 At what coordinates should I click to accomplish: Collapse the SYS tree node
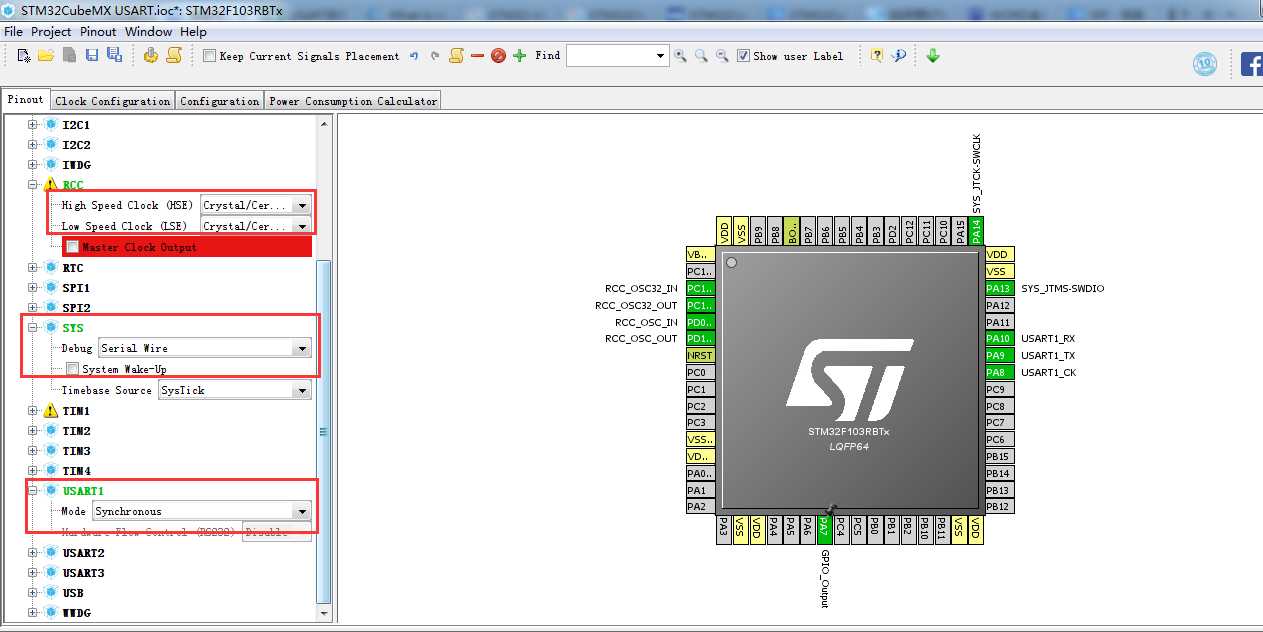[33, 328]
